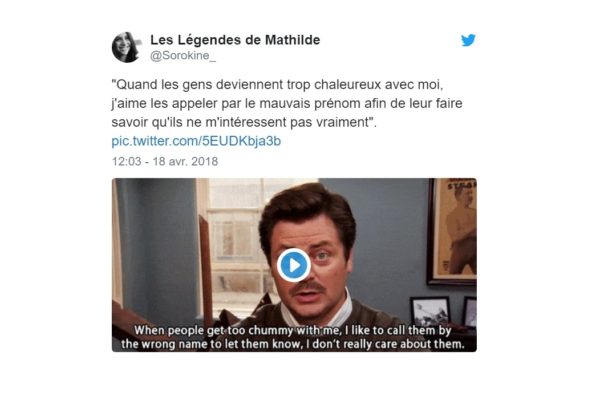Click the framed poster on the video's wall
The height and width of the screenshot is (400, 600).
(x=453, y=232)
